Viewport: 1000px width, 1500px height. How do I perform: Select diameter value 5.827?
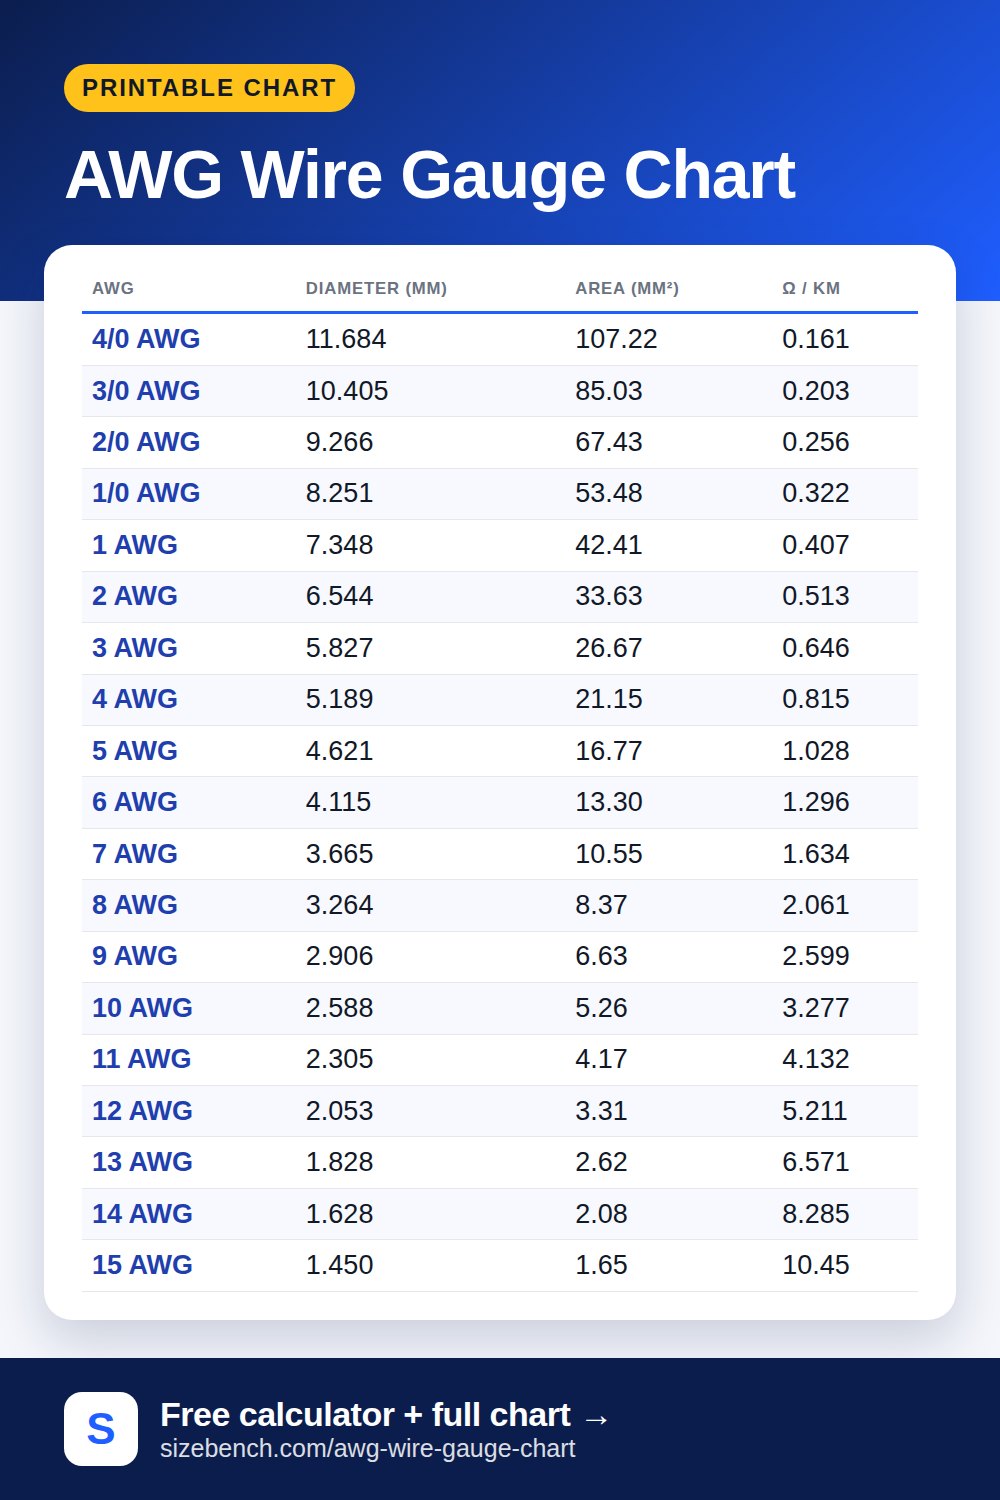(340, 648)
